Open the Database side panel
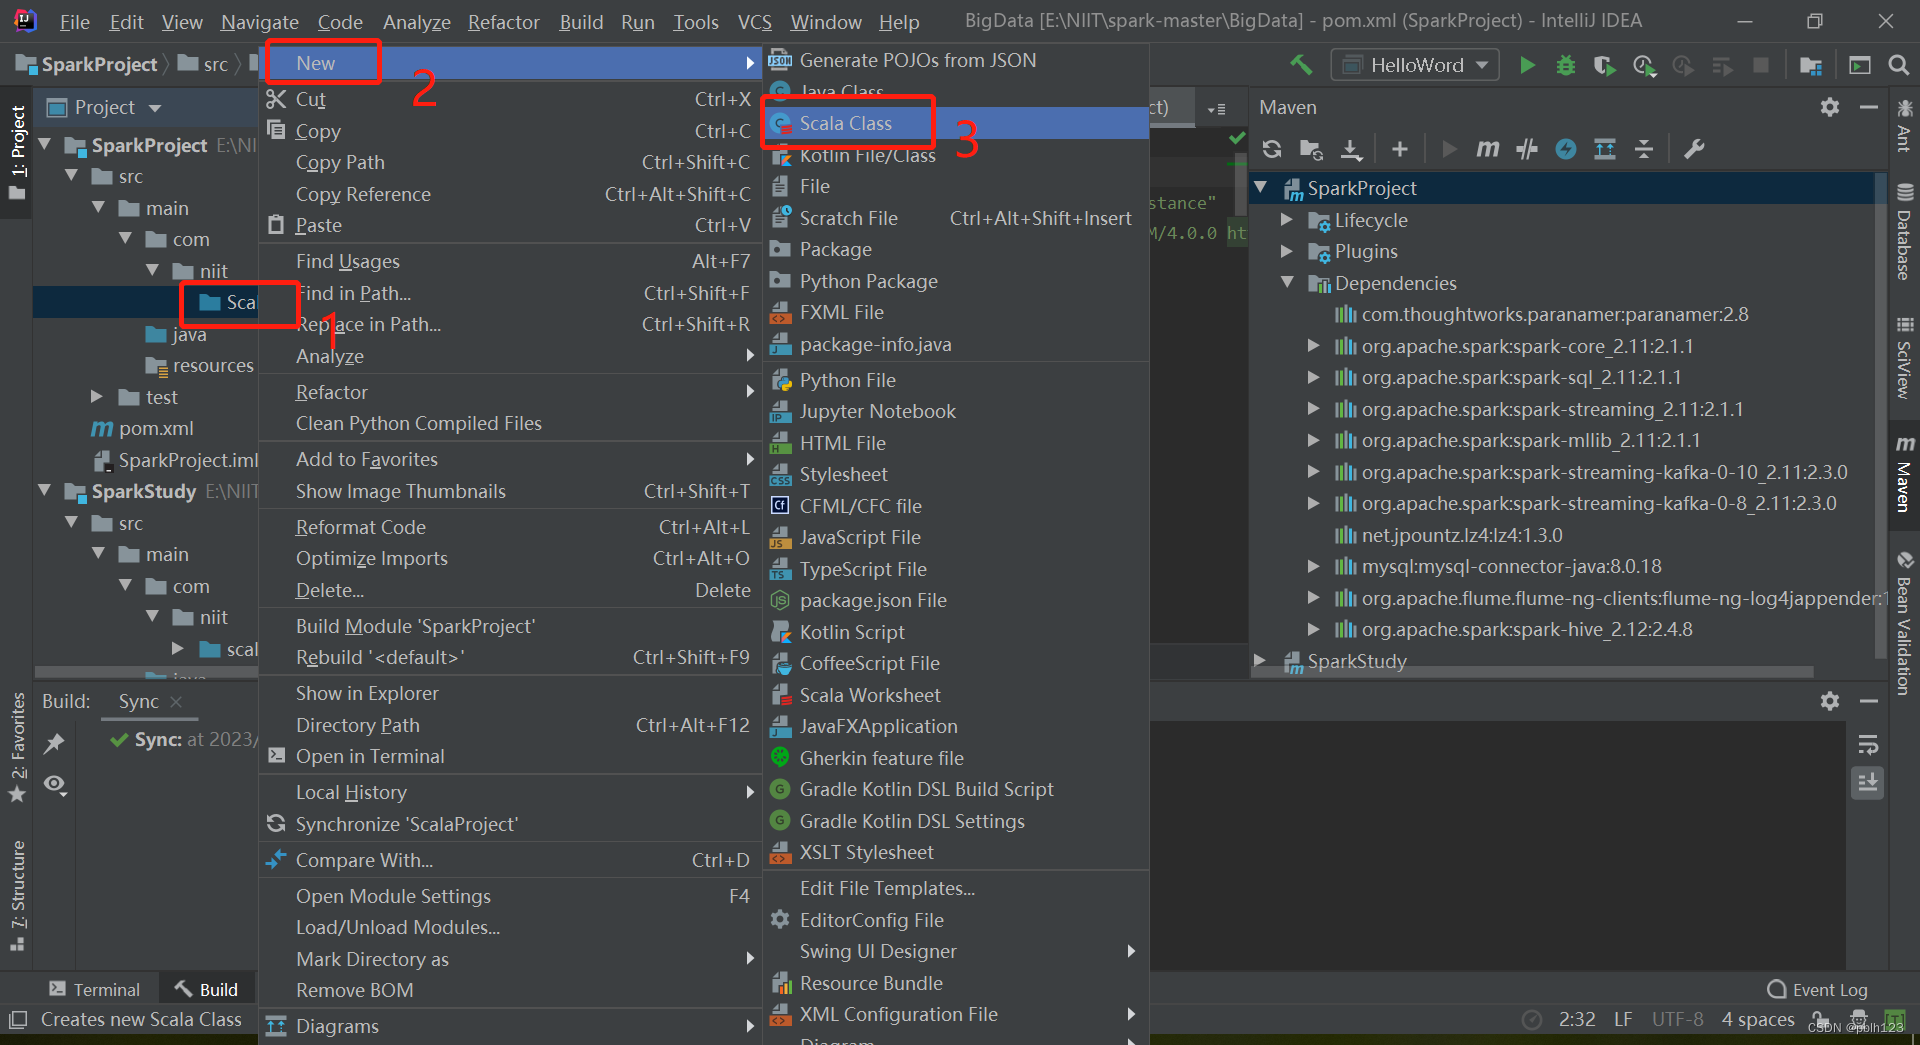Screen dimensions: 1920x1045 click(x=1905, y=232)
